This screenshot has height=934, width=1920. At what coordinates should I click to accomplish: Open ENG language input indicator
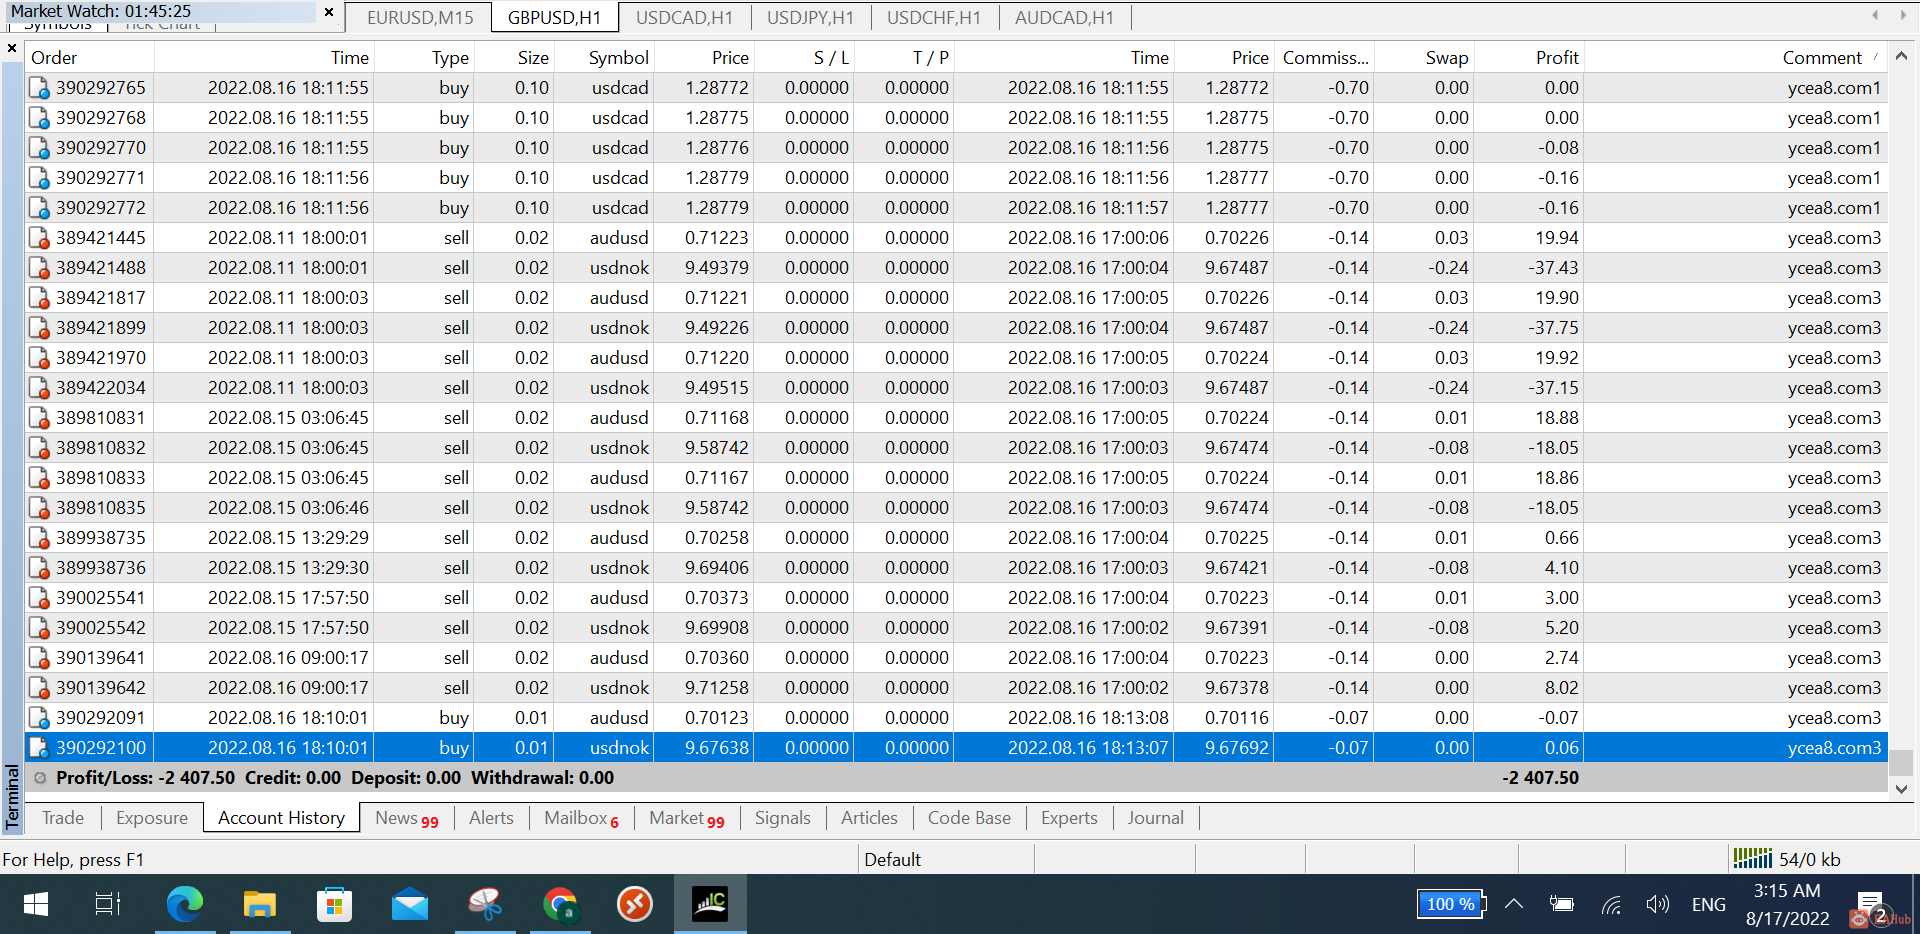click(x=1708, y=905)
